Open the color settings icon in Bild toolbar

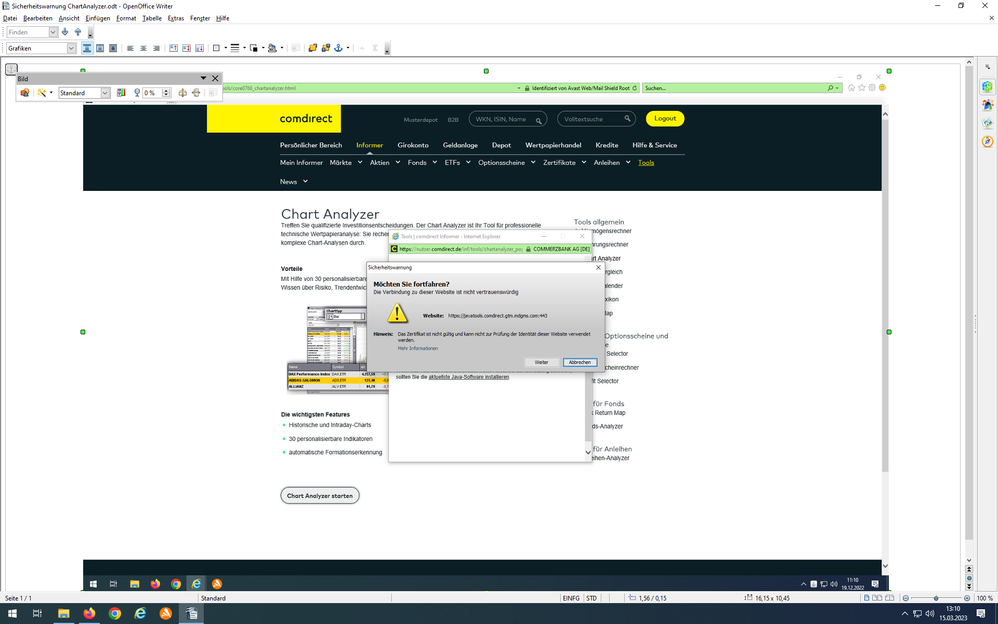coord(121,93)
